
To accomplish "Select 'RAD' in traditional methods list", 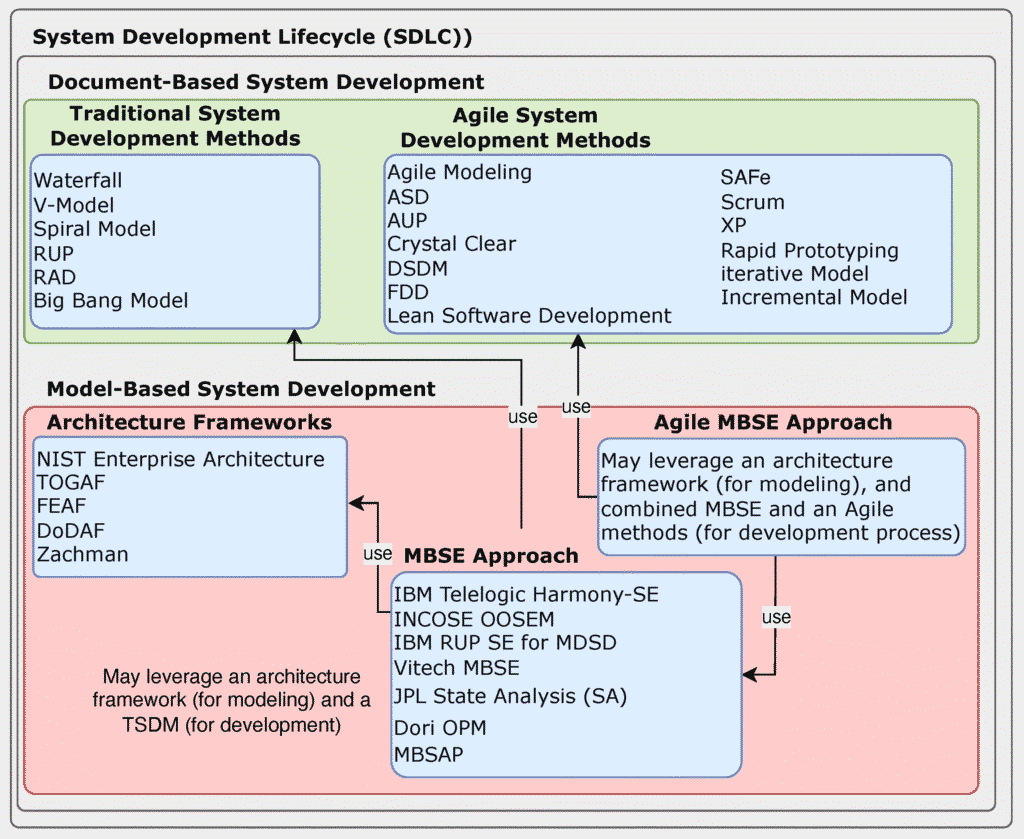I will pyautogui.click(x=55, y=277).
